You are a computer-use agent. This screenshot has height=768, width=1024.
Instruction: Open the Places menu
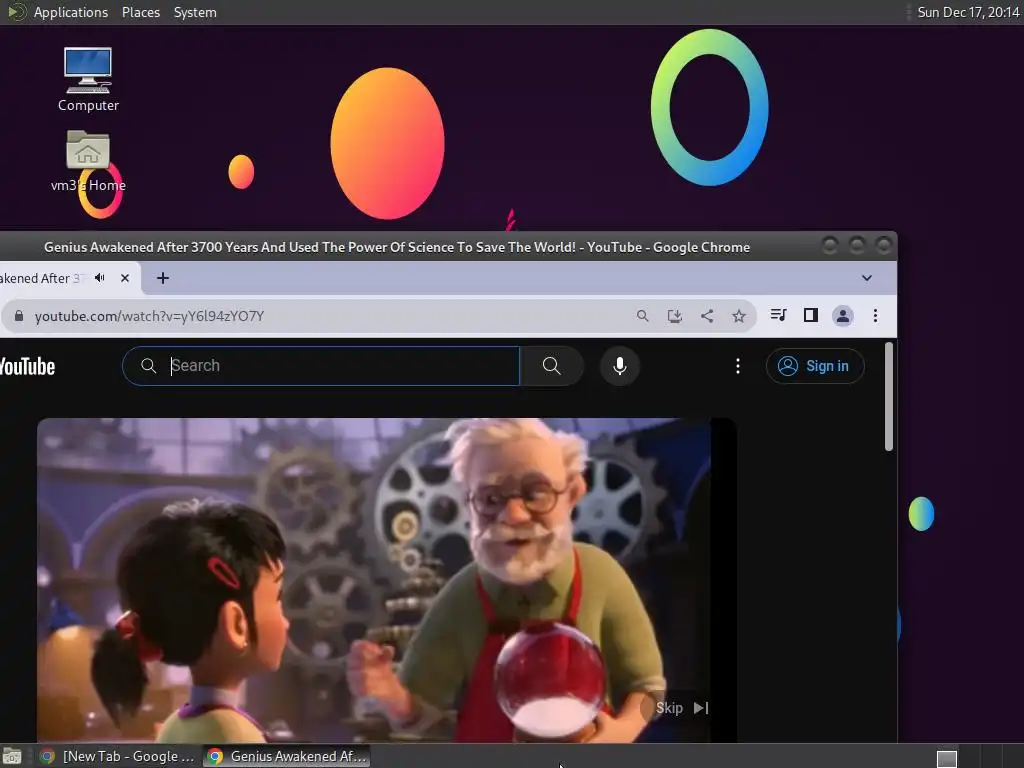point(141,12)
